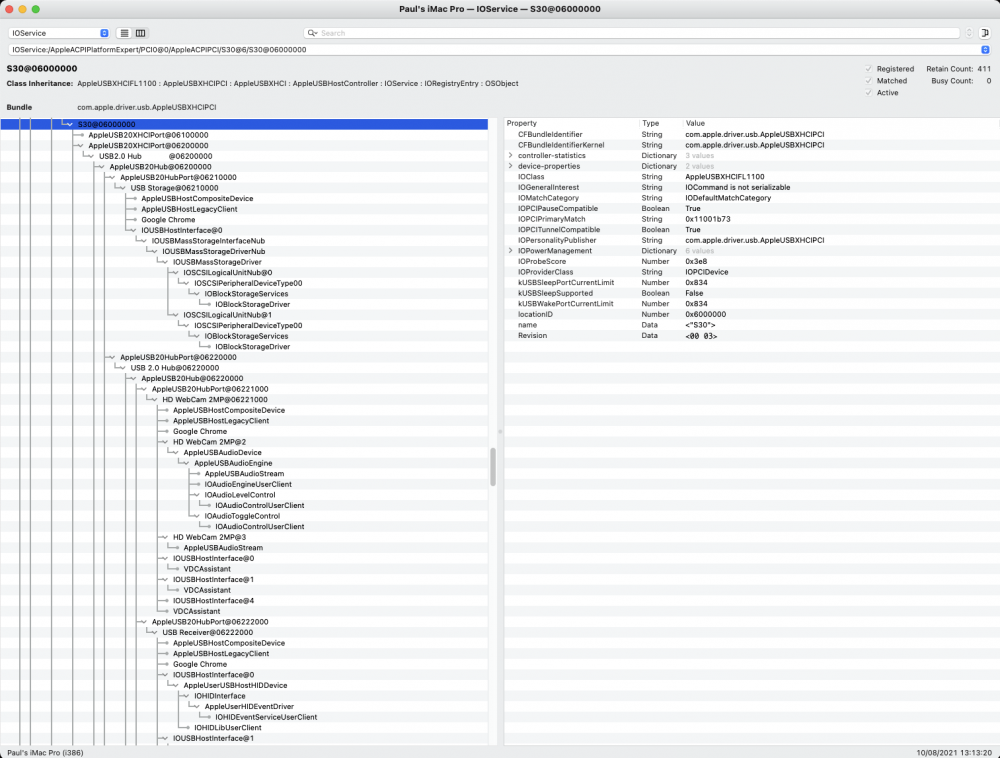Select the IOClass property row
Image resolution: width=1000 pixels, height=758 pixels.
pos(750,177)
